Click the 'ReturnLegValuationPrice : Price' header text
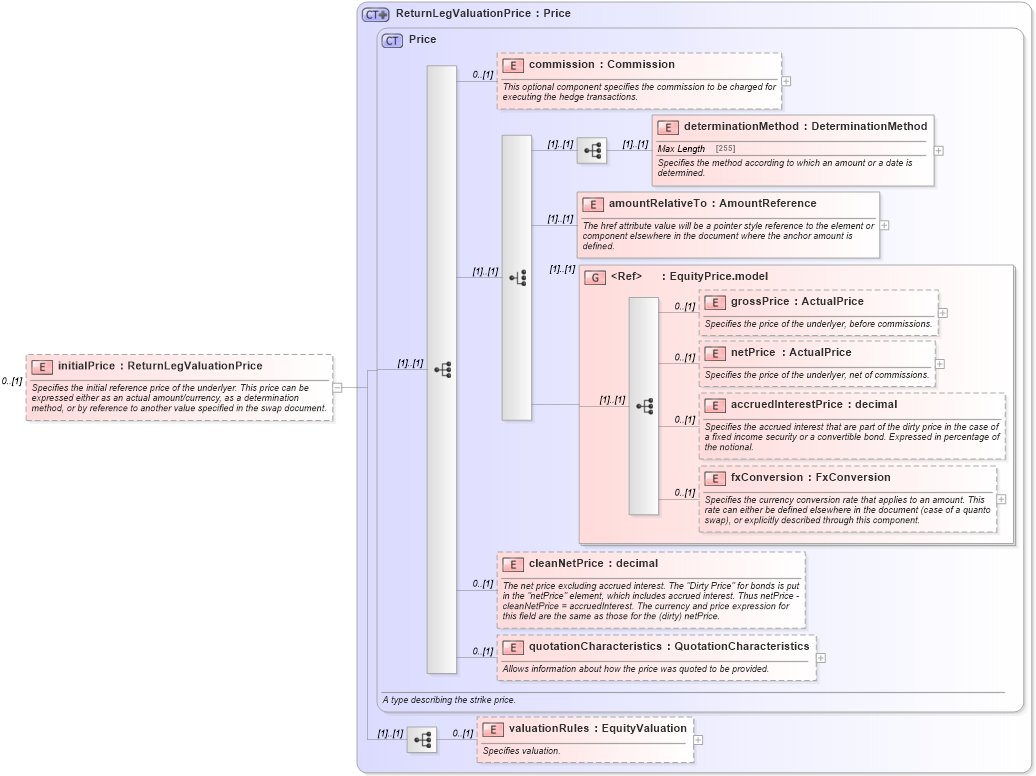This screenshot has width=1036, height=776. [483, 13]
